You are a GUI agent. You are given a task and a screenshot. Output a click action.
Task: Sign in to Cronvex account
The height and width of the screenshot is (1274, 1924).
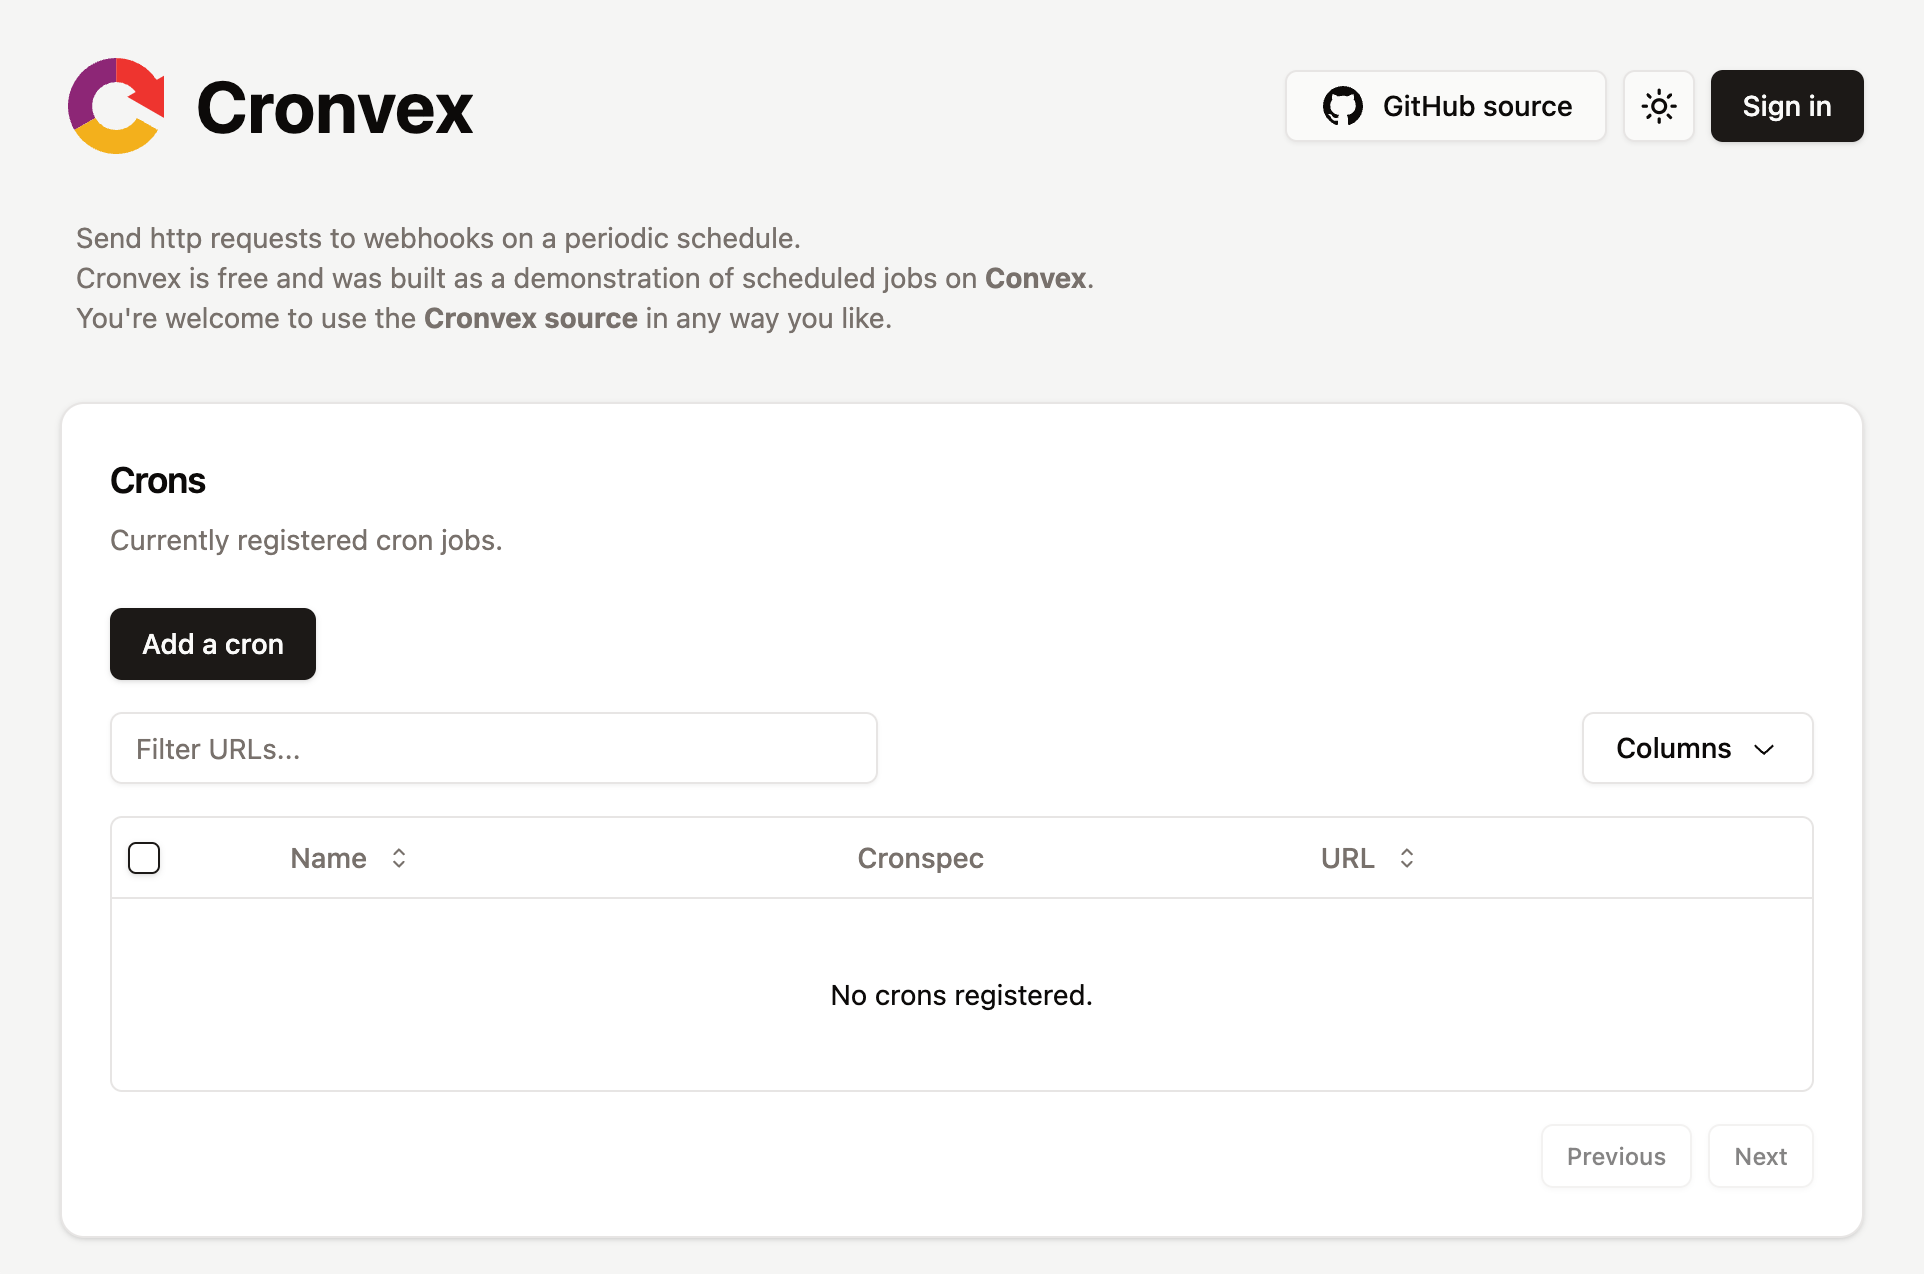point(1783,105)
